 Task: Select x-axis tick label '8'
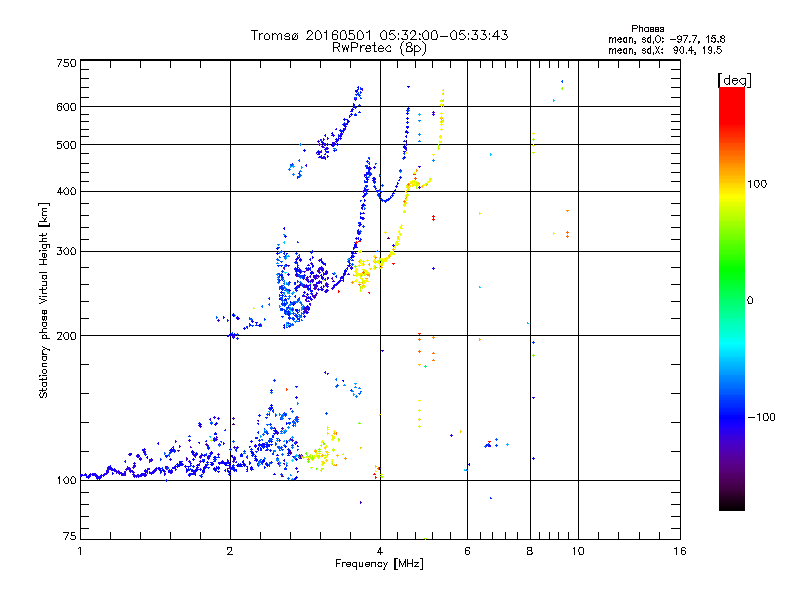tap(530, 551)
